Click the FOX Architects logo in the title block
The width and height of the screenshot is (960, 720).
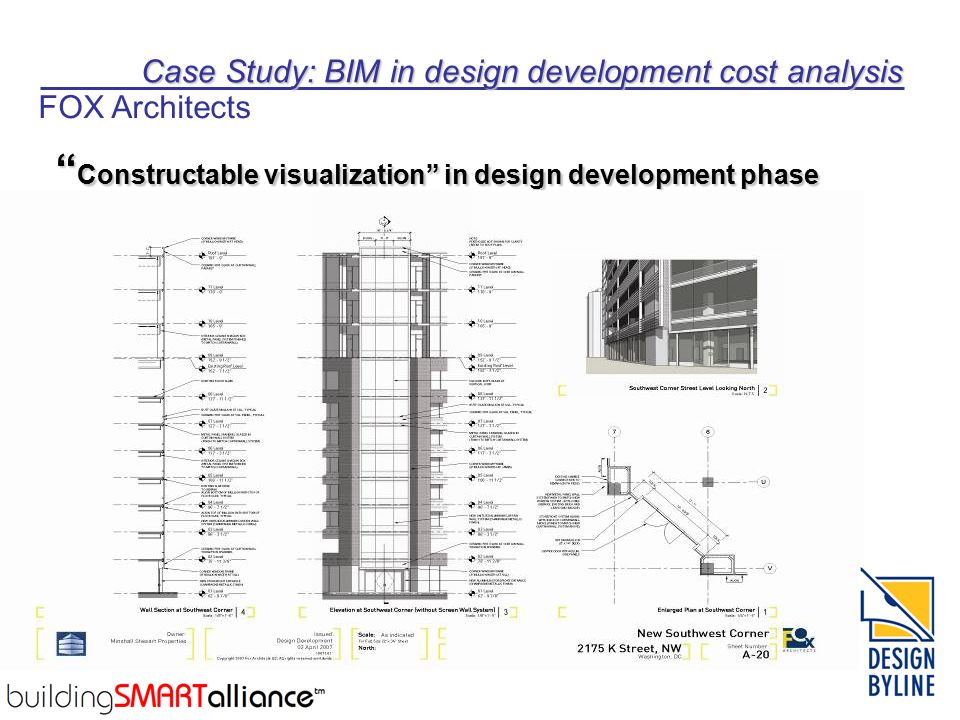[798, 639]
